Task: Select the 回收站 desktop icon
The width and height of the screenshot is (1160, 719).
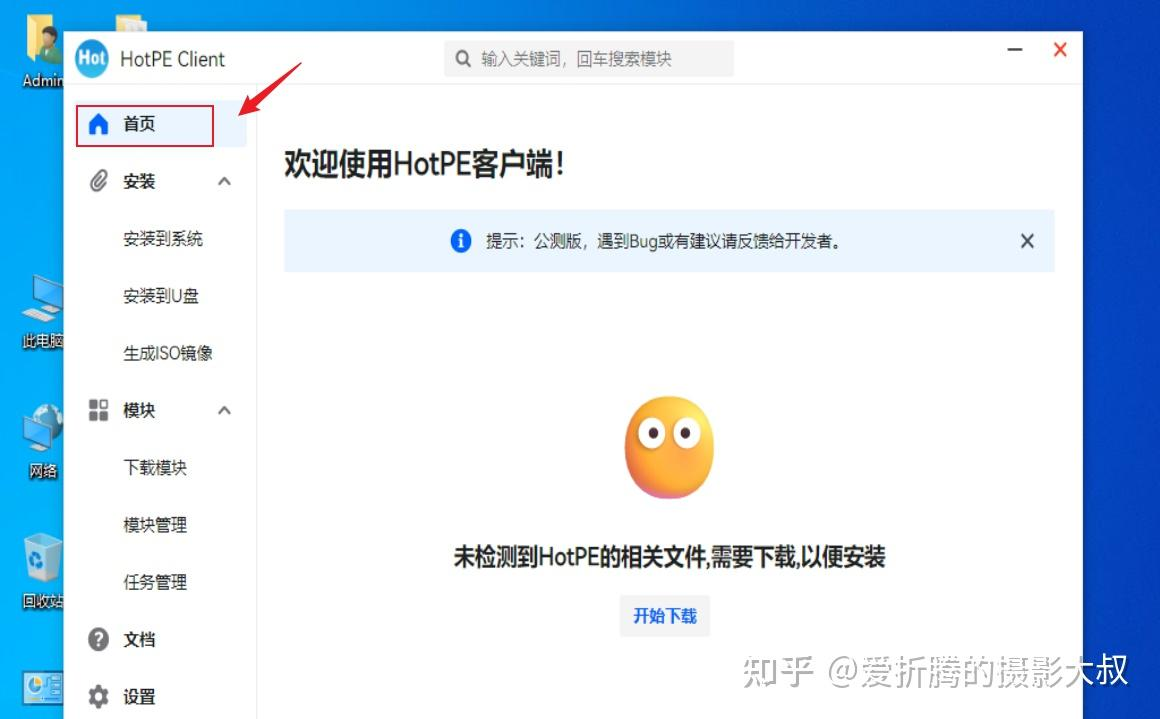Action: [42, 570]
